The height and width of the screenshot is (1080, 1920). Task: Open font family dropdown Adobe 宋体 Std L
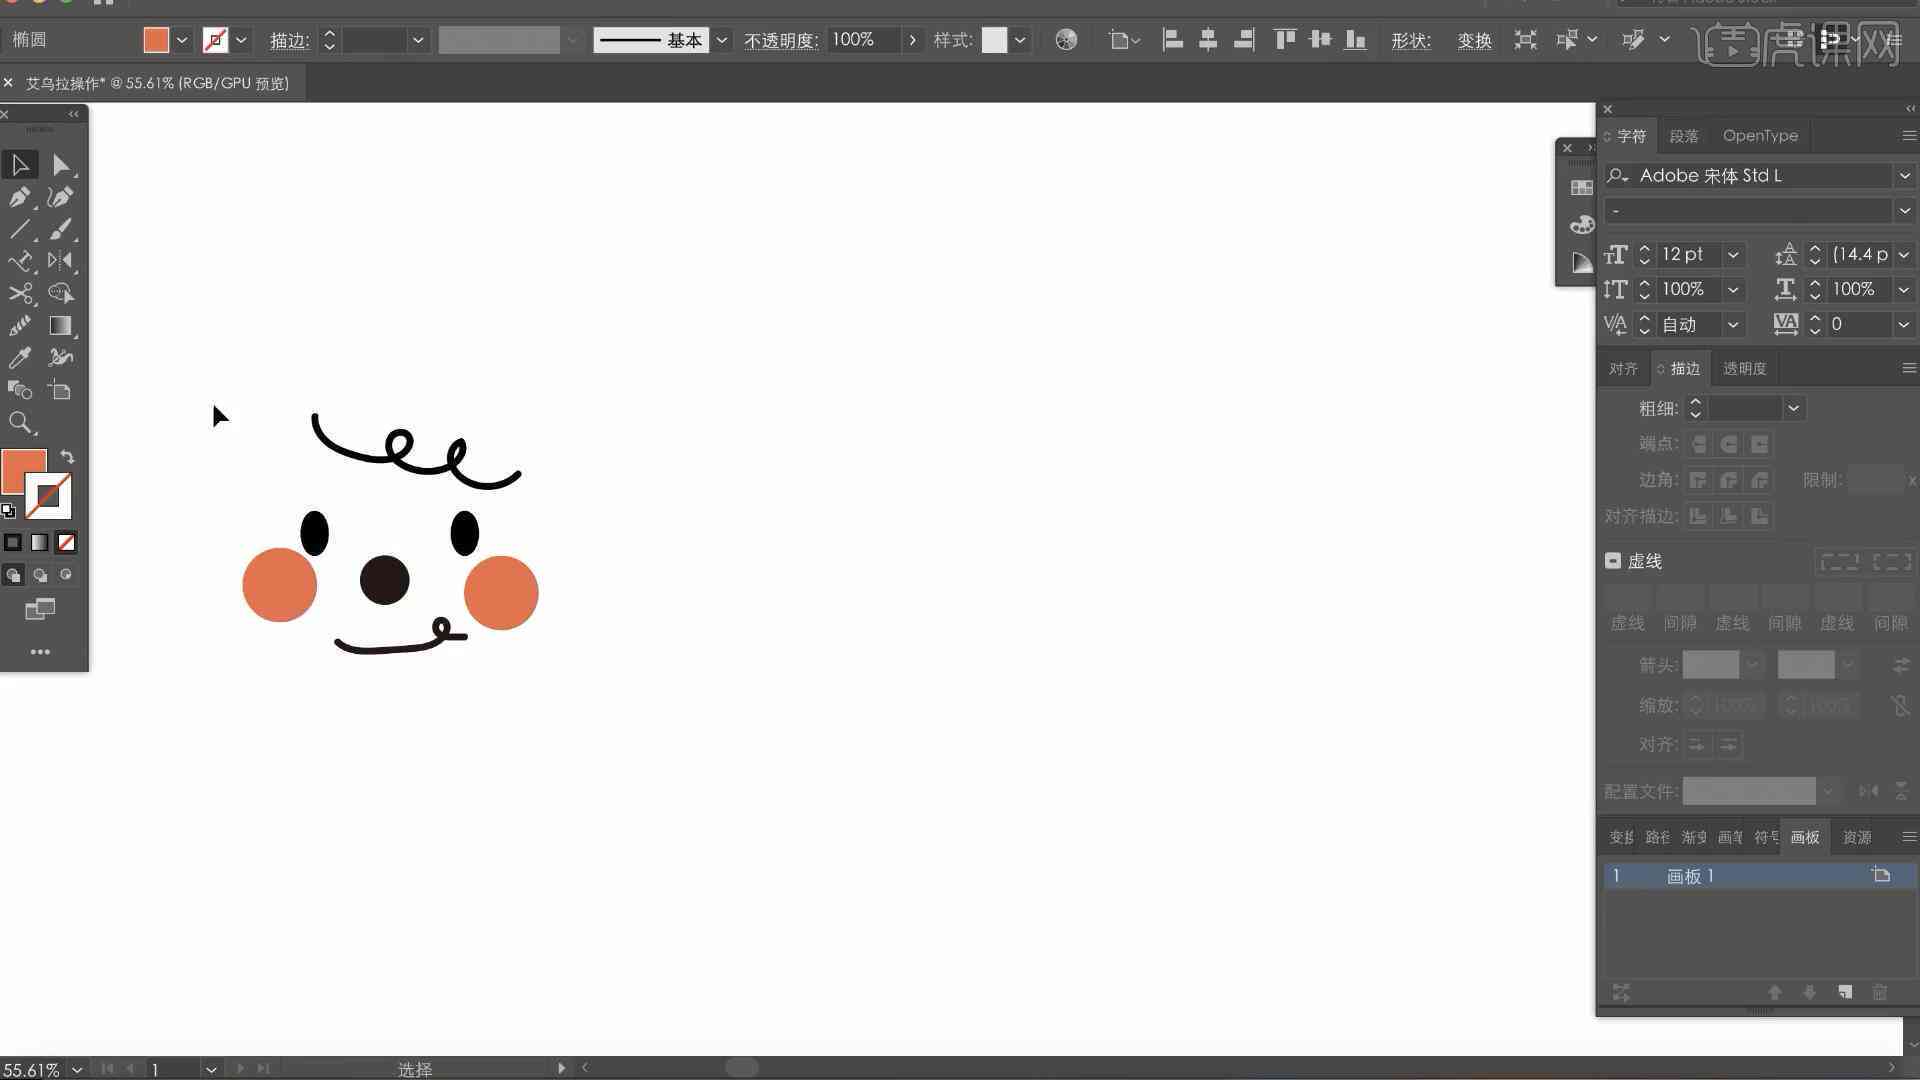1904,175
